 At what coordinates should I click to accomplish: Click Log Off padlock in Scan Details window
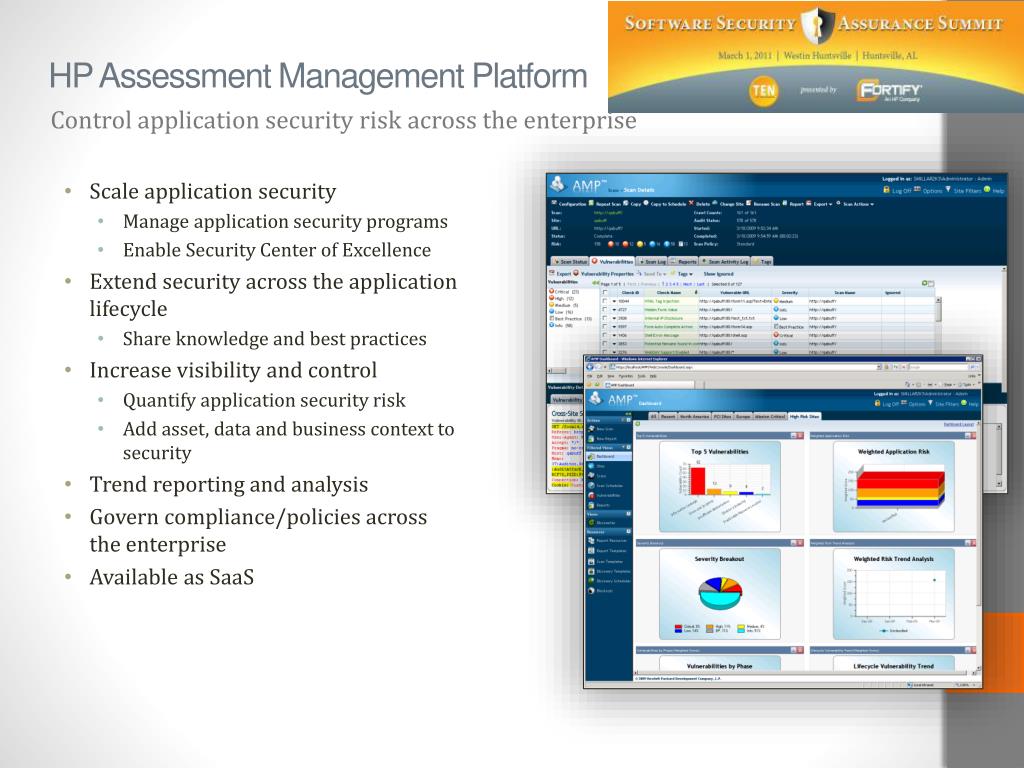pyautogui.click(x=887, y=189)
